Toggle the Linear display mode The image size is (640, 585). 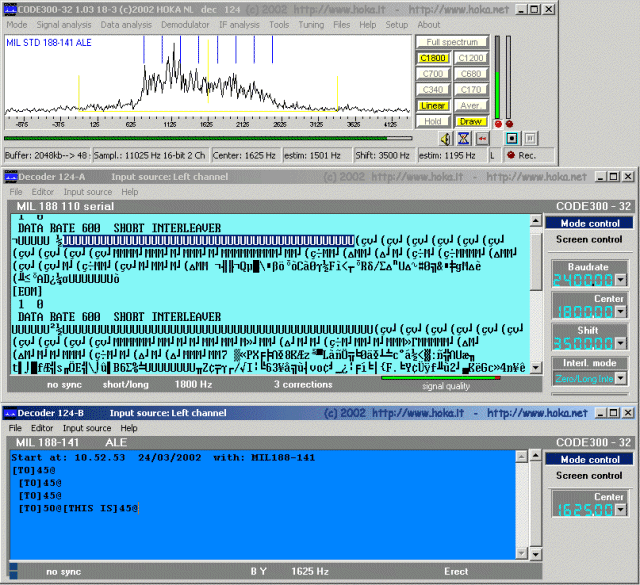(433, 106)
